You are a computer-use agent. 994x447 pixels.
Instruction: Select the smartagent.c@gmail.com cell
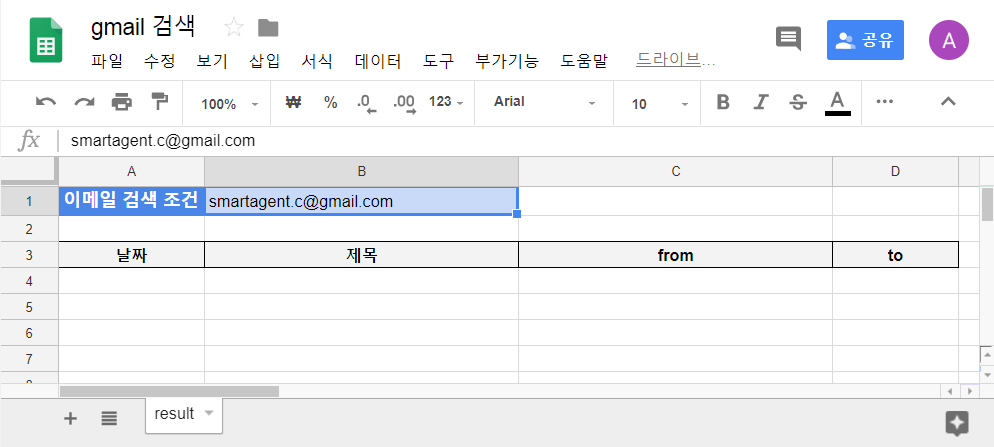tap(361, 202)
